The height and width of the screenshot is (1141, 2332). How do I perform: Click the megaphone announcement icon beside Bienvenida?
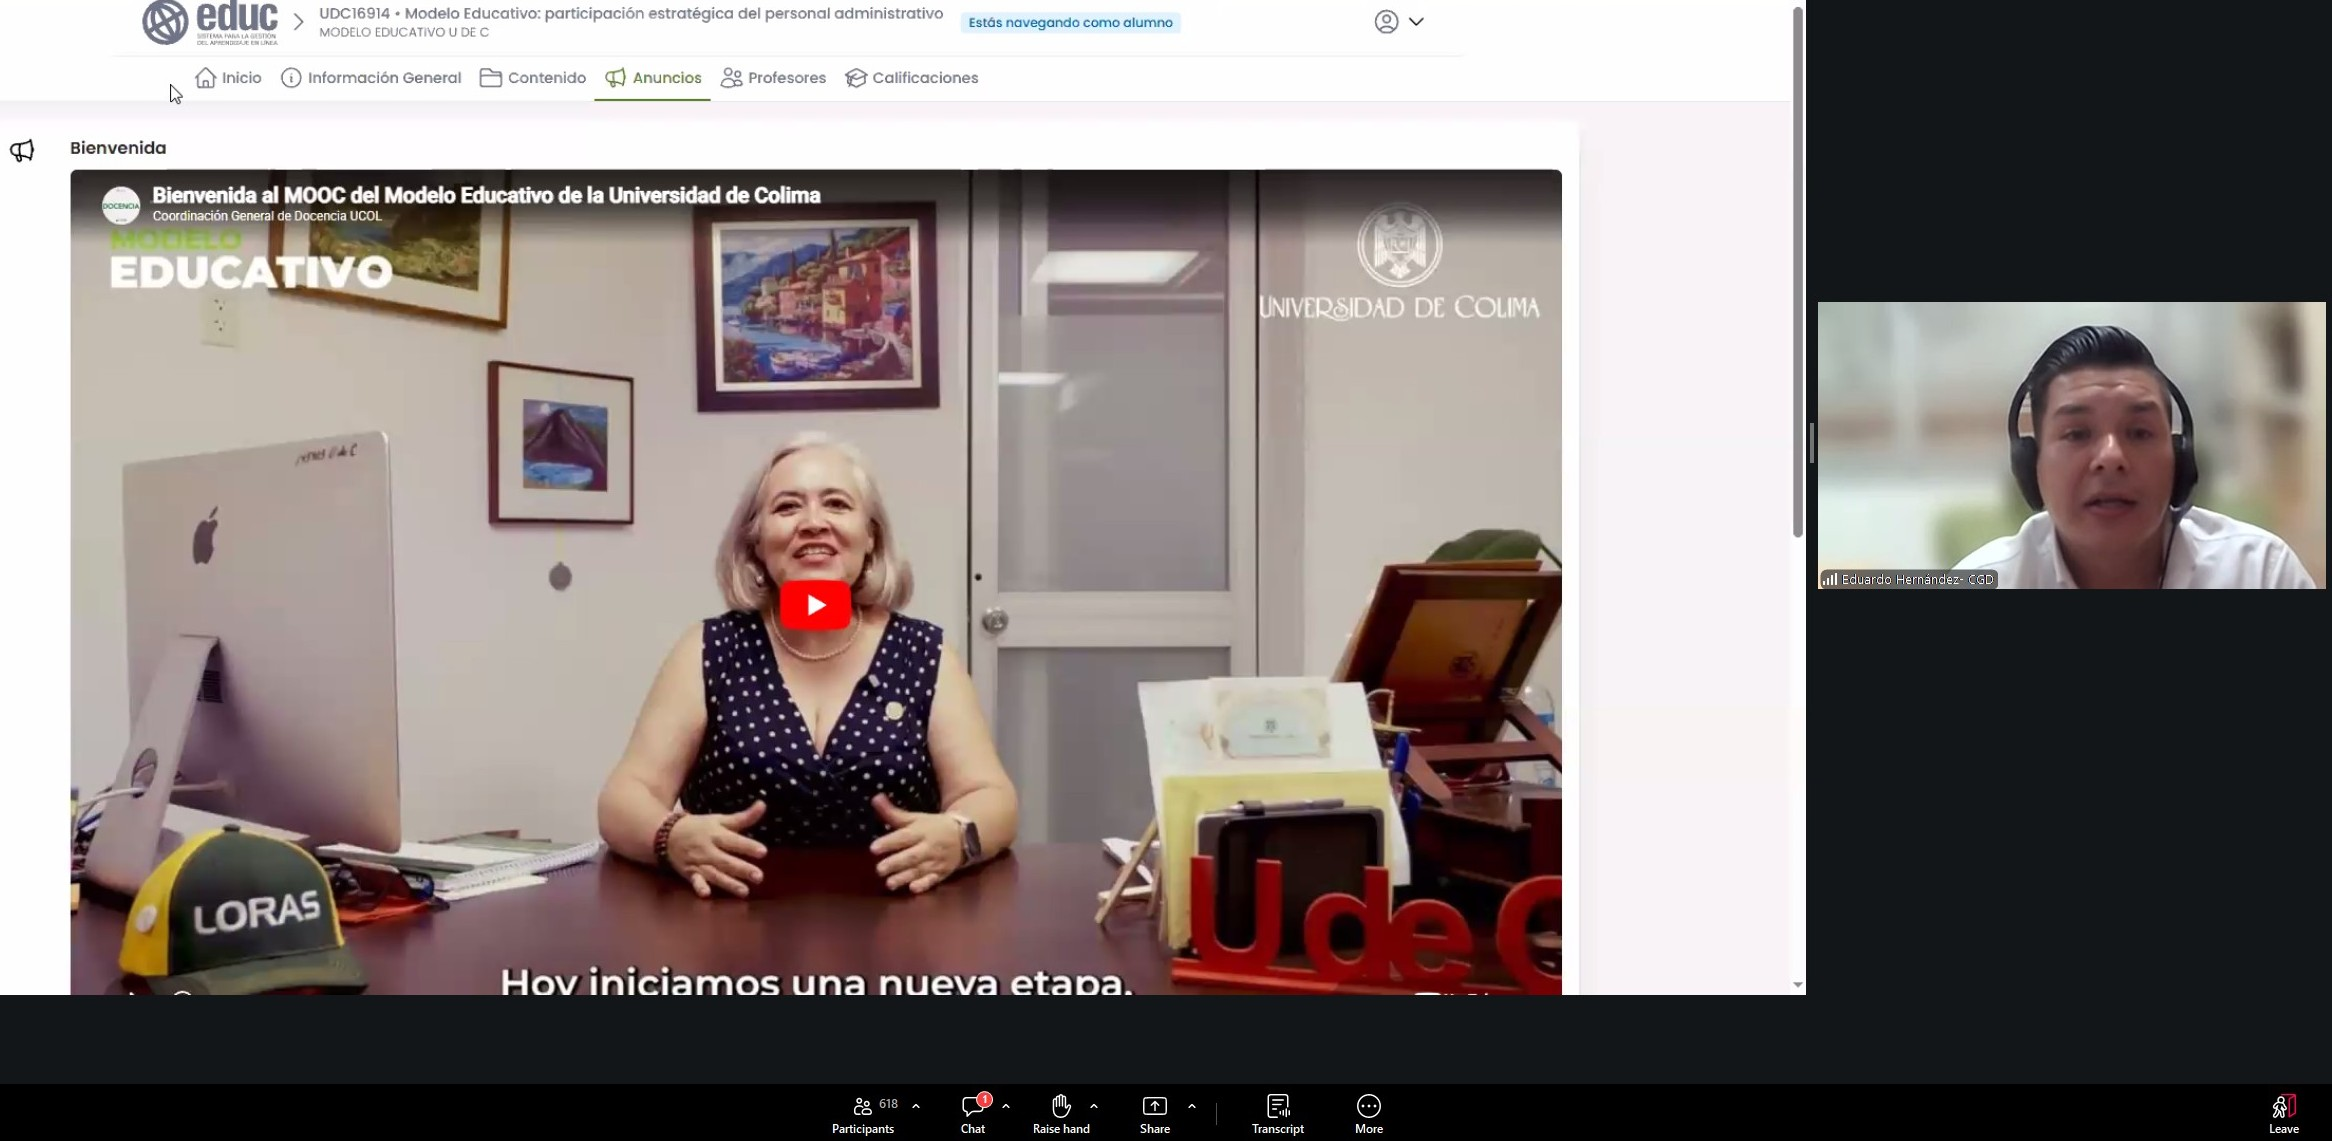point(22,150)
